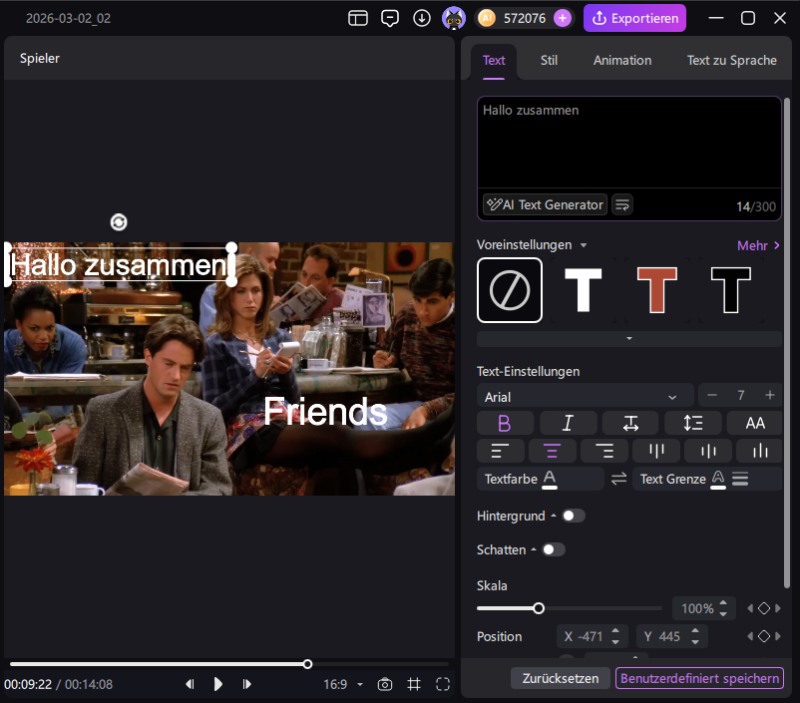Click the snapshot camera icon
The width and height of the screenshot is (800, 703).
(384, 684)
